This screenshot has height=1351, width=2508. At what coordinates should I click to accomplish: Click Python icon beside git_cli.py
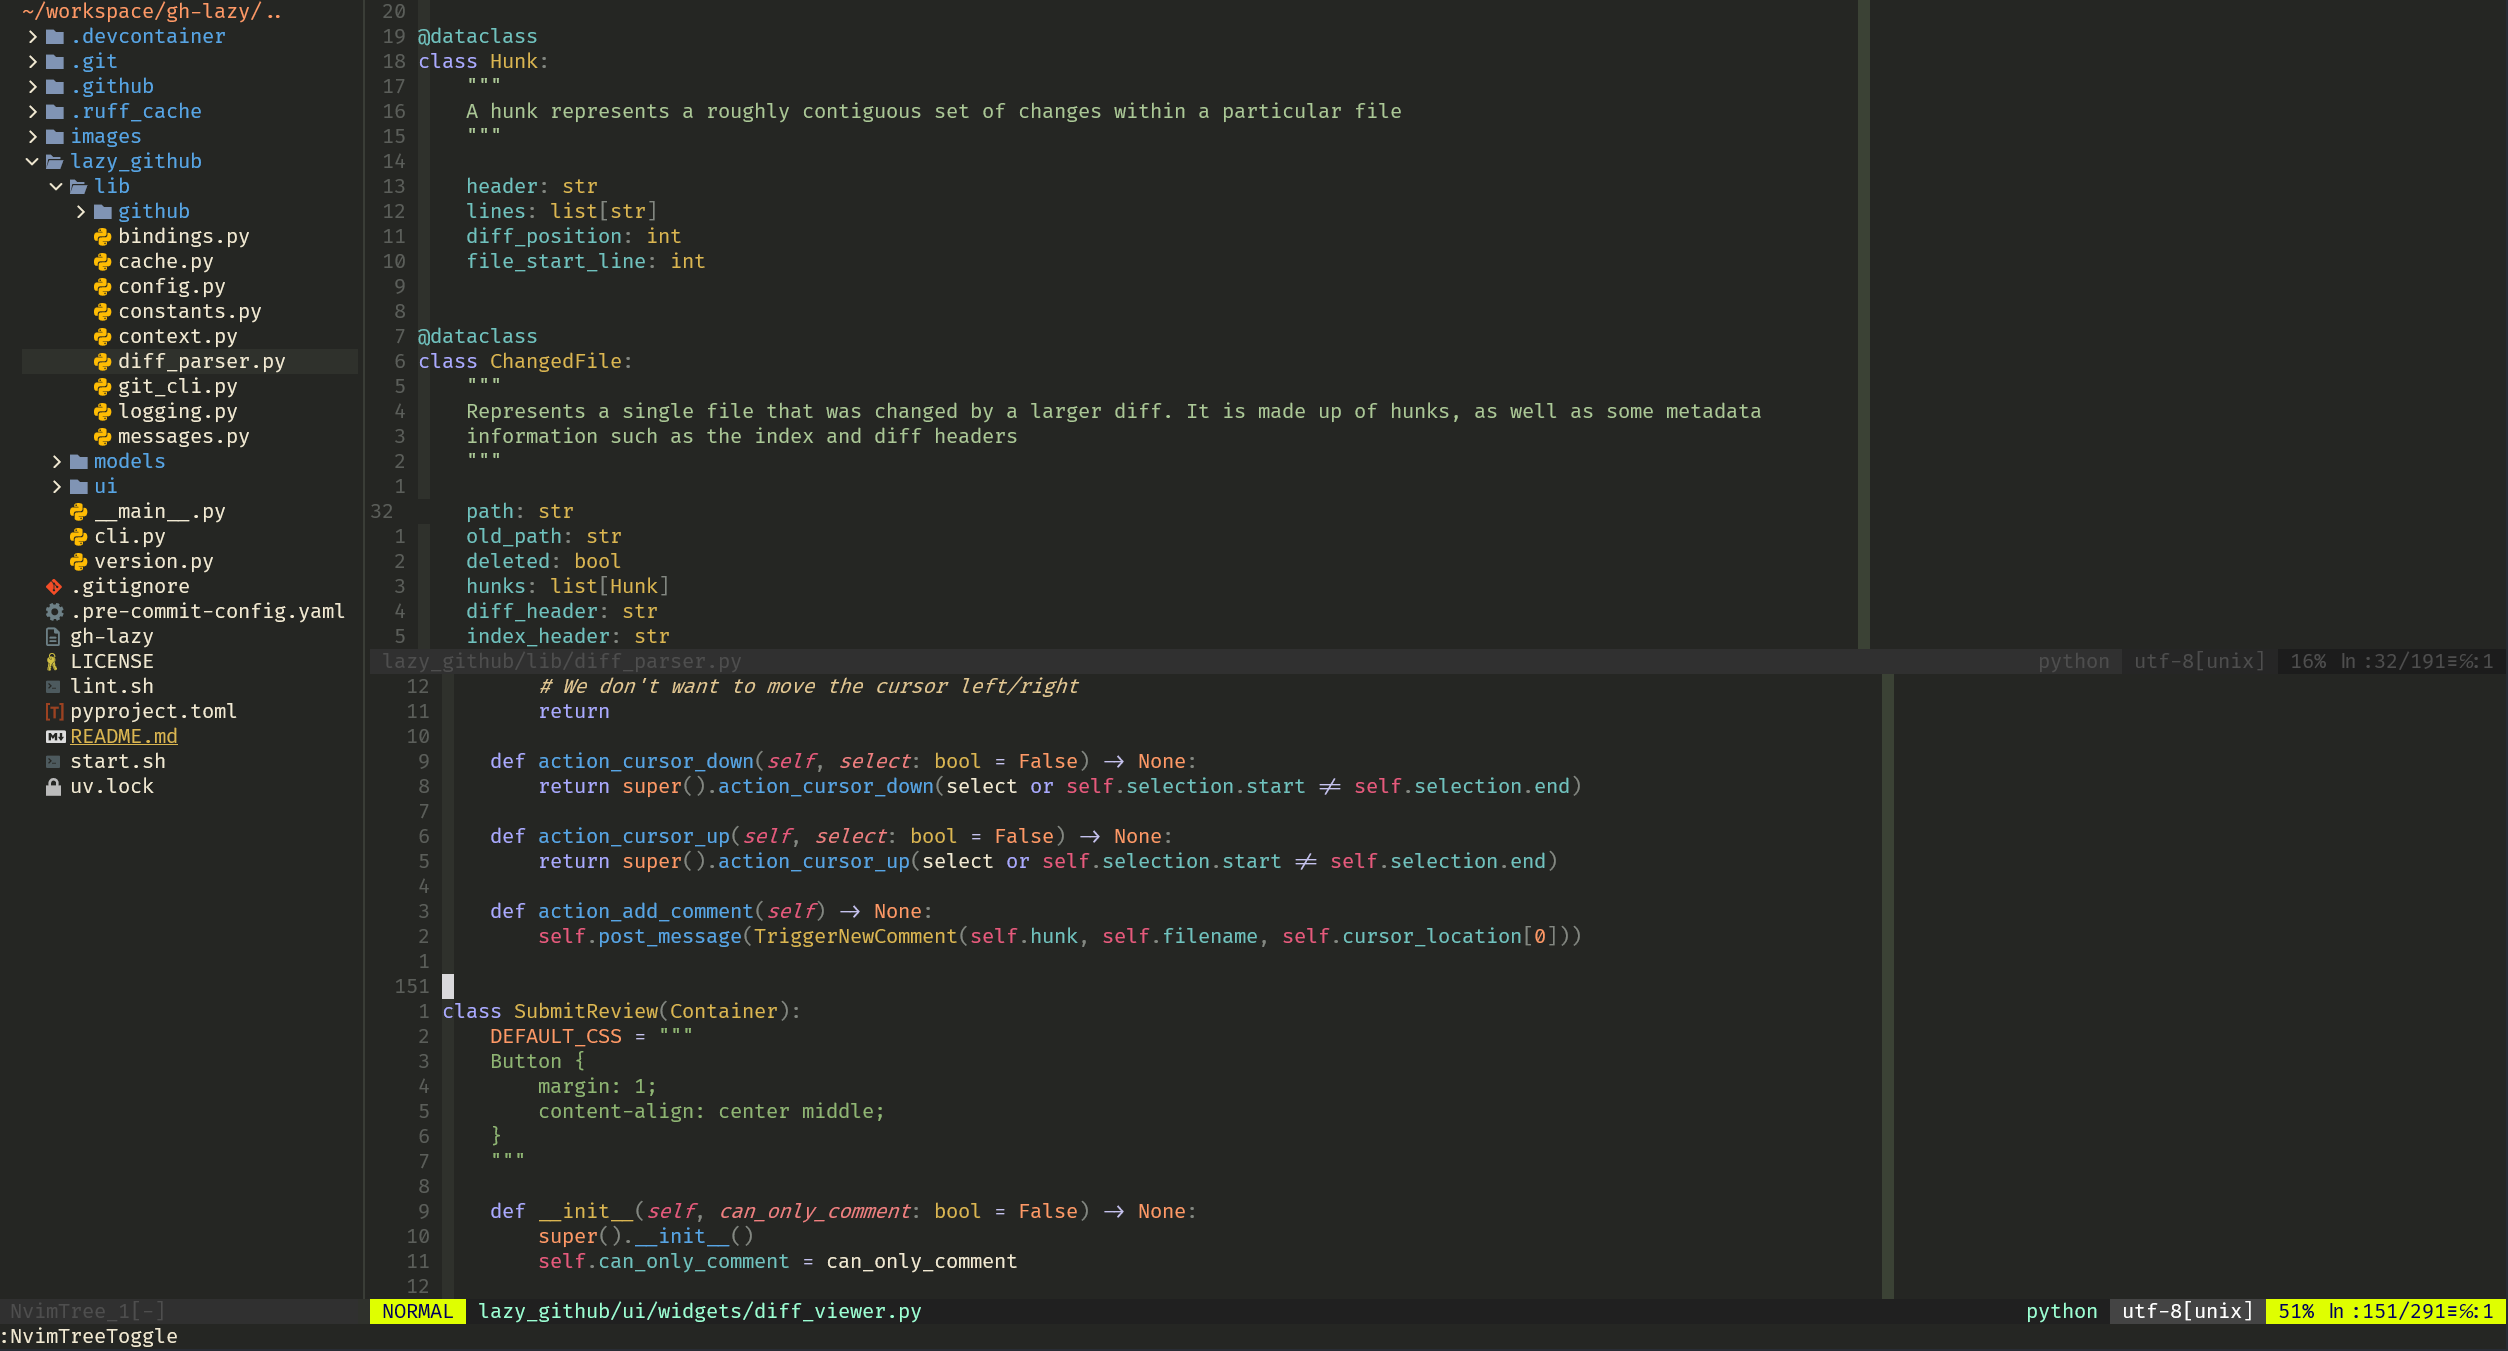pyautogui.click(x=103, y=387)
